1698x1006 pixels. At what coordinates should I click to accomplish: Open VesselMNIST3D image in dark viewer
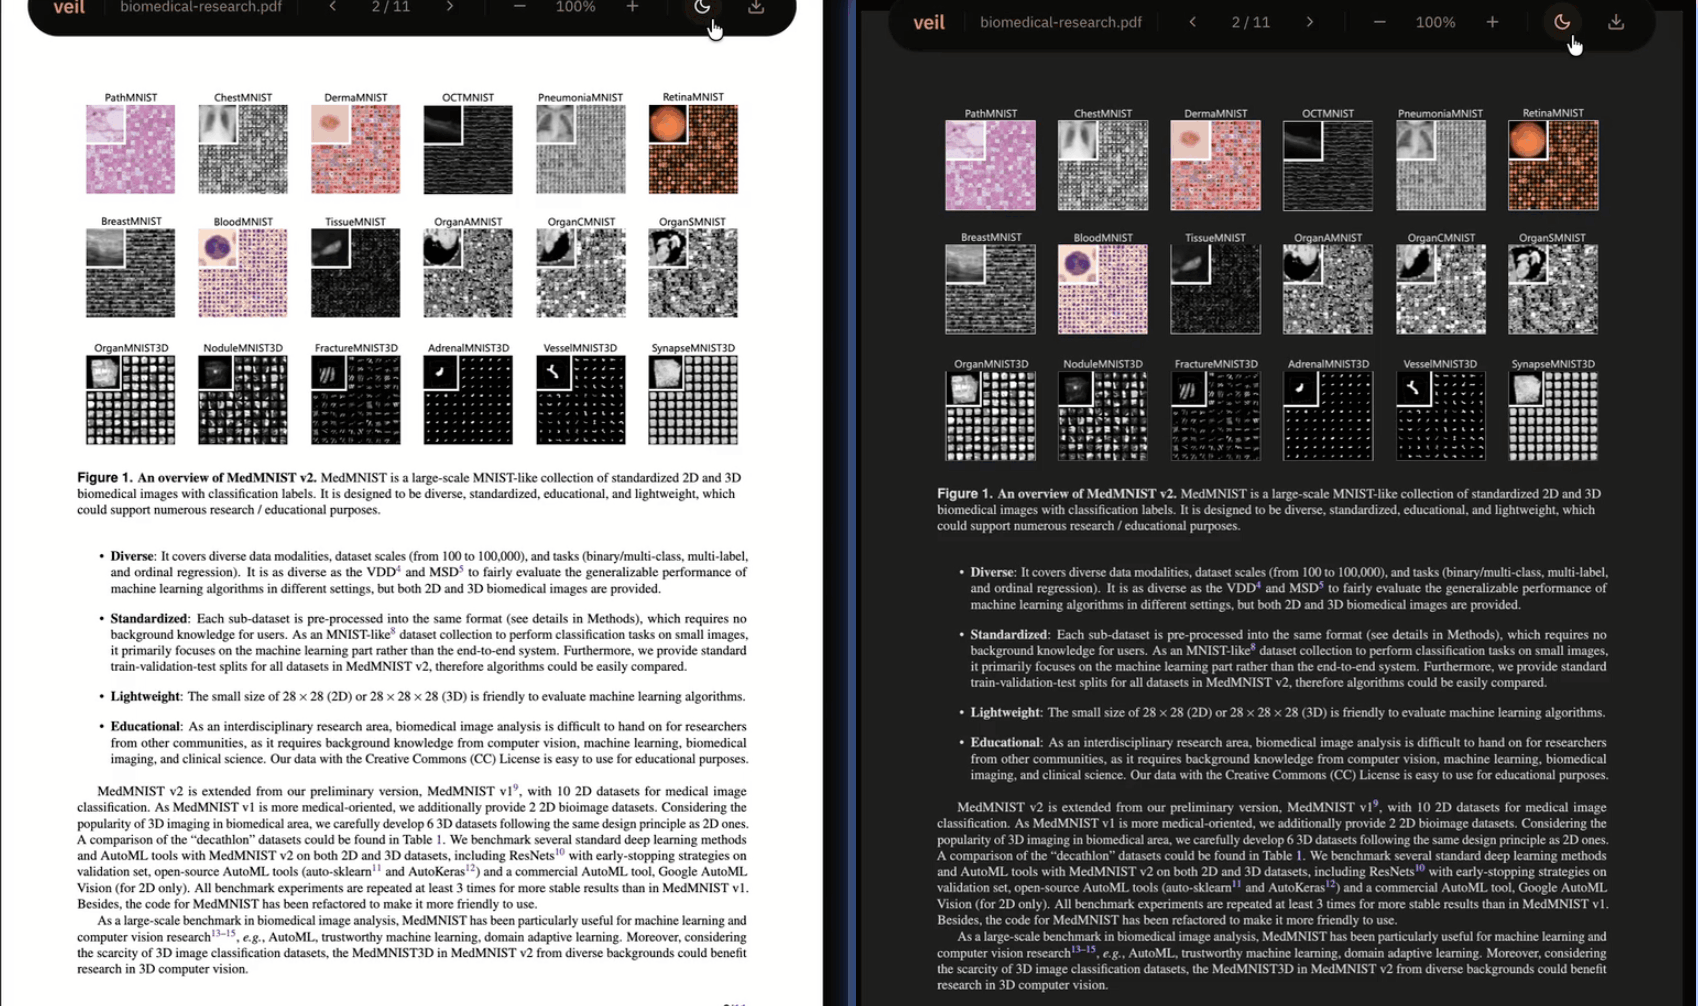[1440, 416]
